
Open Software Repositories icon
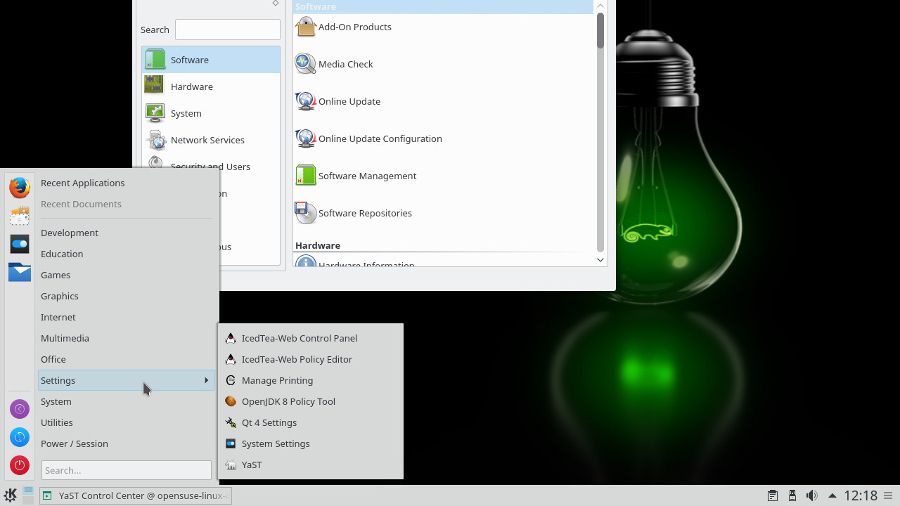(x=305, y=213)
